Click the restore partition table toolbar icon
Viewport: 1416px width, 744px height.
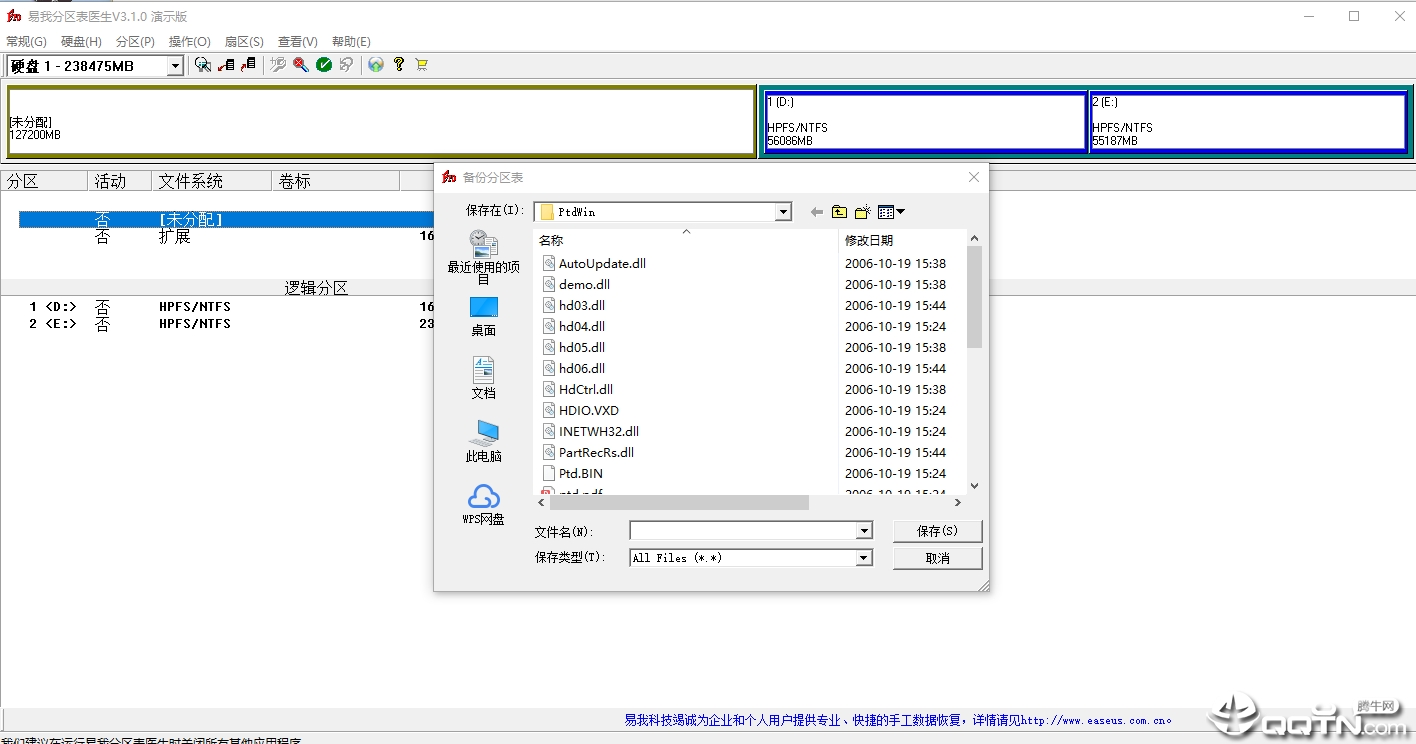tap(248, 65)
